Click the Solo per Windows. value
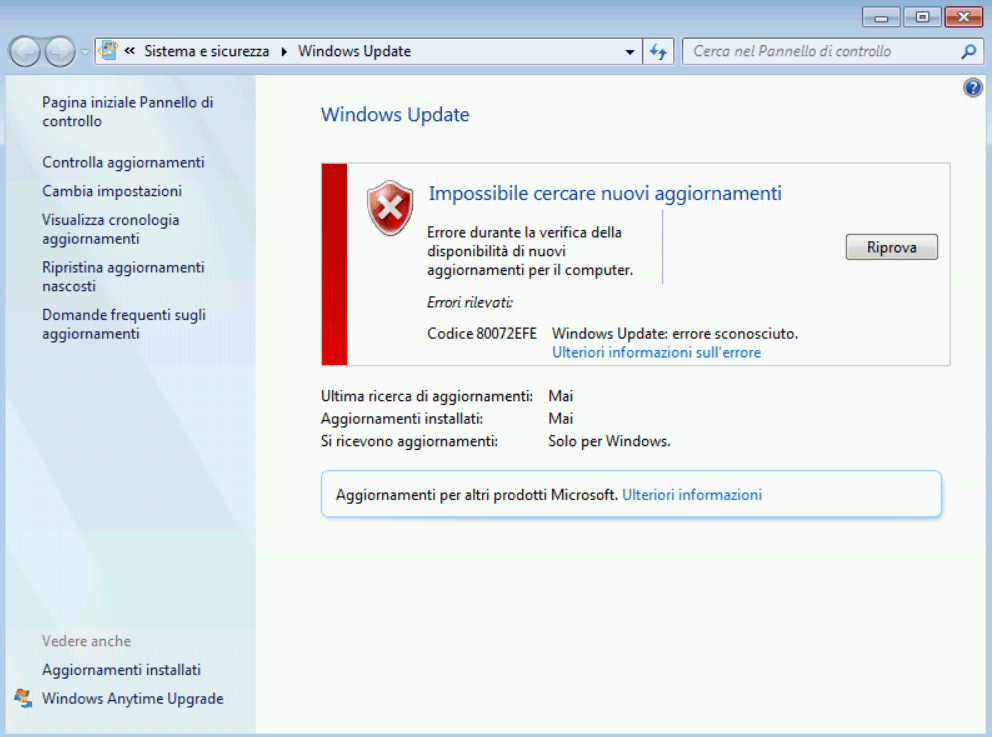The width and height of the screenshot is (992, 737). click(x=609, y=441)
